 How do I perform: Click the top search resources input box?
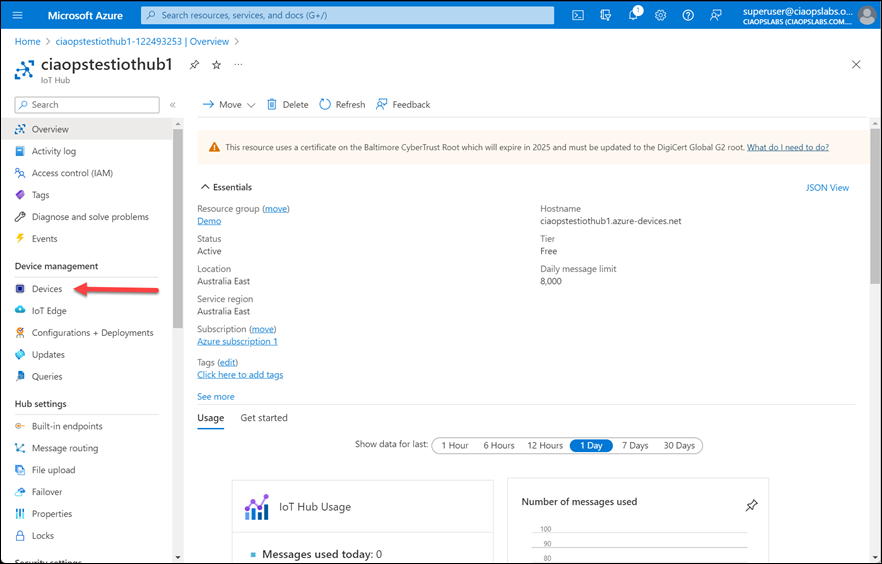click(x=347, y=15)
